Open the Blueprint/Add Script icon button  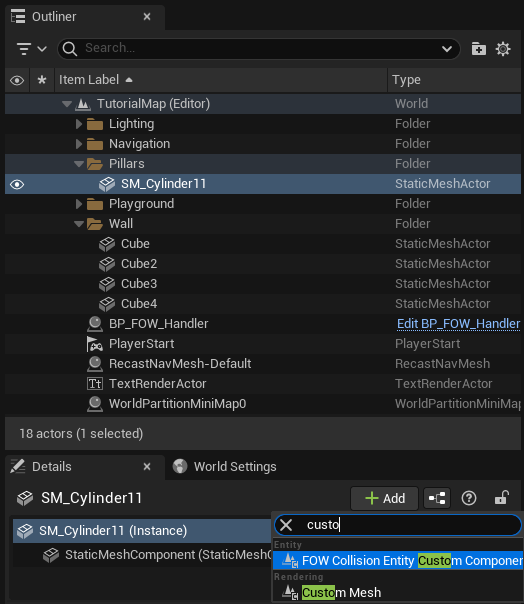(437, 498)
